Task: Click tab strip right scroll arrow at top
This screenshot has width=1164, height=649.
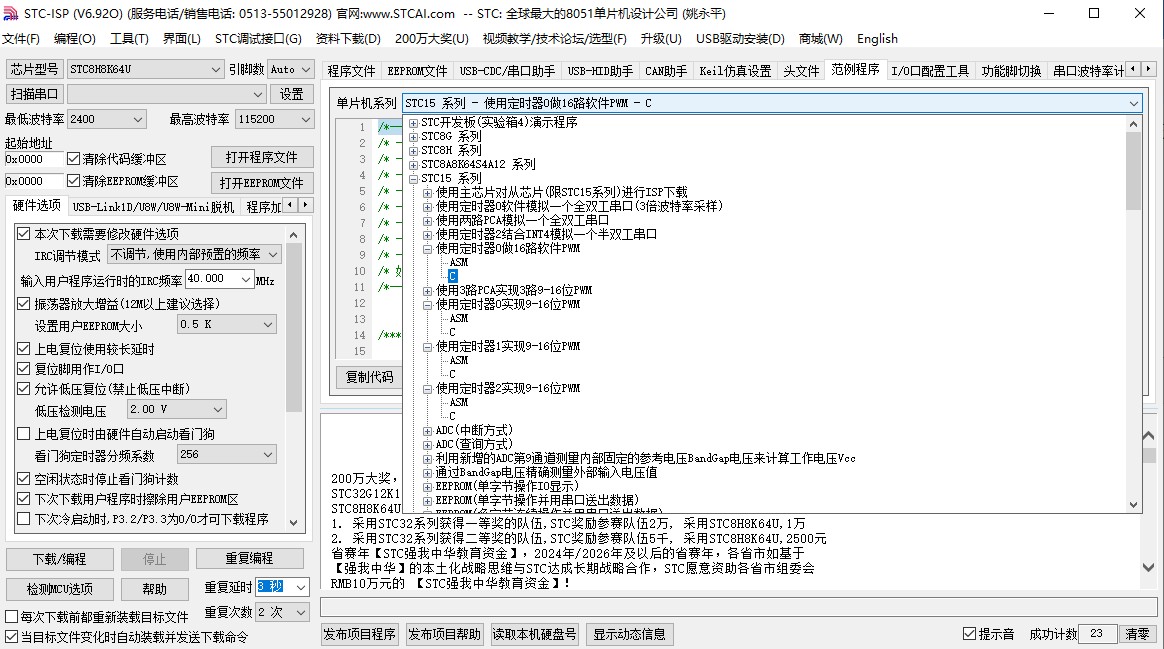Action: click(1148, 69)
